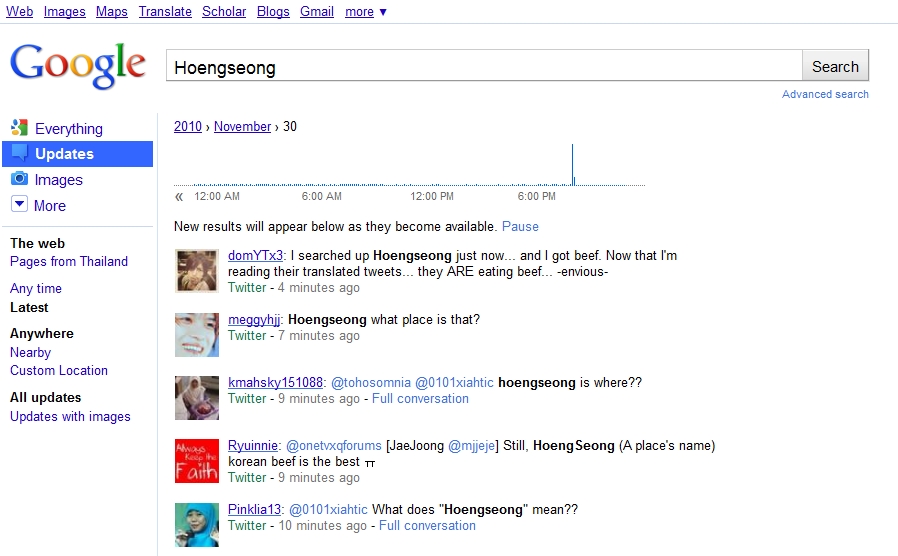The image size is (898, 556).
Task: Pause the live results stream
Action: pyautogui.click(x=520, y=227)
